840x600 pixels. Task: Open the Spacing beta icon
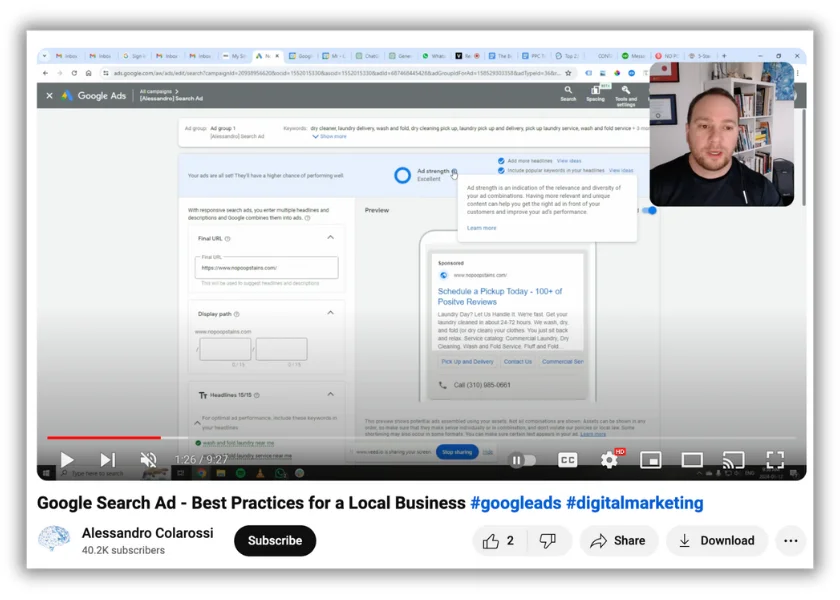click(x=595, y=93)
